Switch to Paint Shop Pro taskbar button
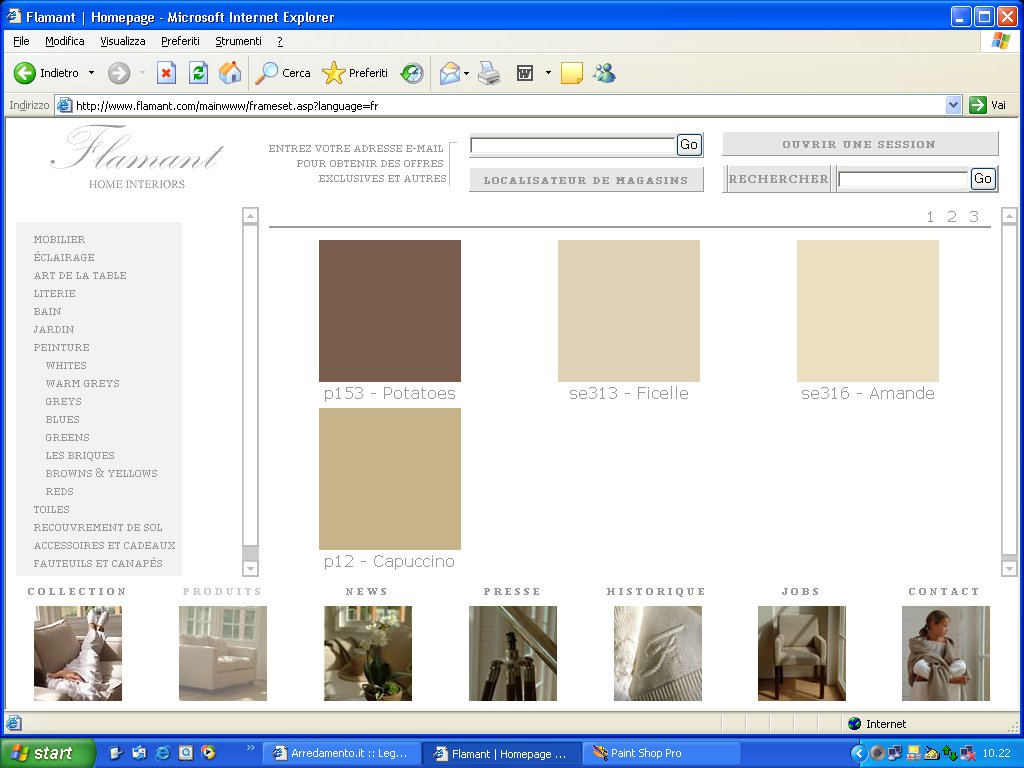 [664, 753]
